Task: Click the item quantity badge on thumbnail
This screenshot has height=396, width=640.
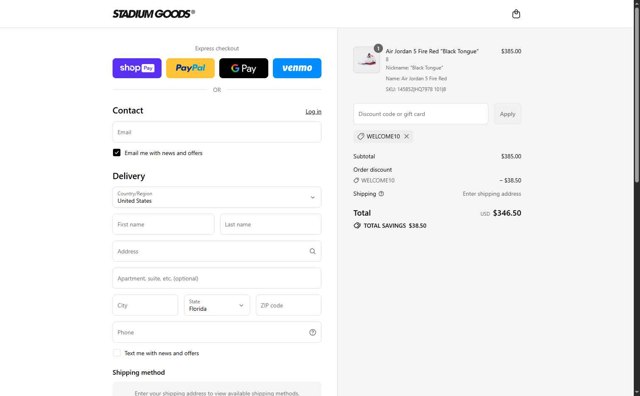Action: [x=378, y=48]
